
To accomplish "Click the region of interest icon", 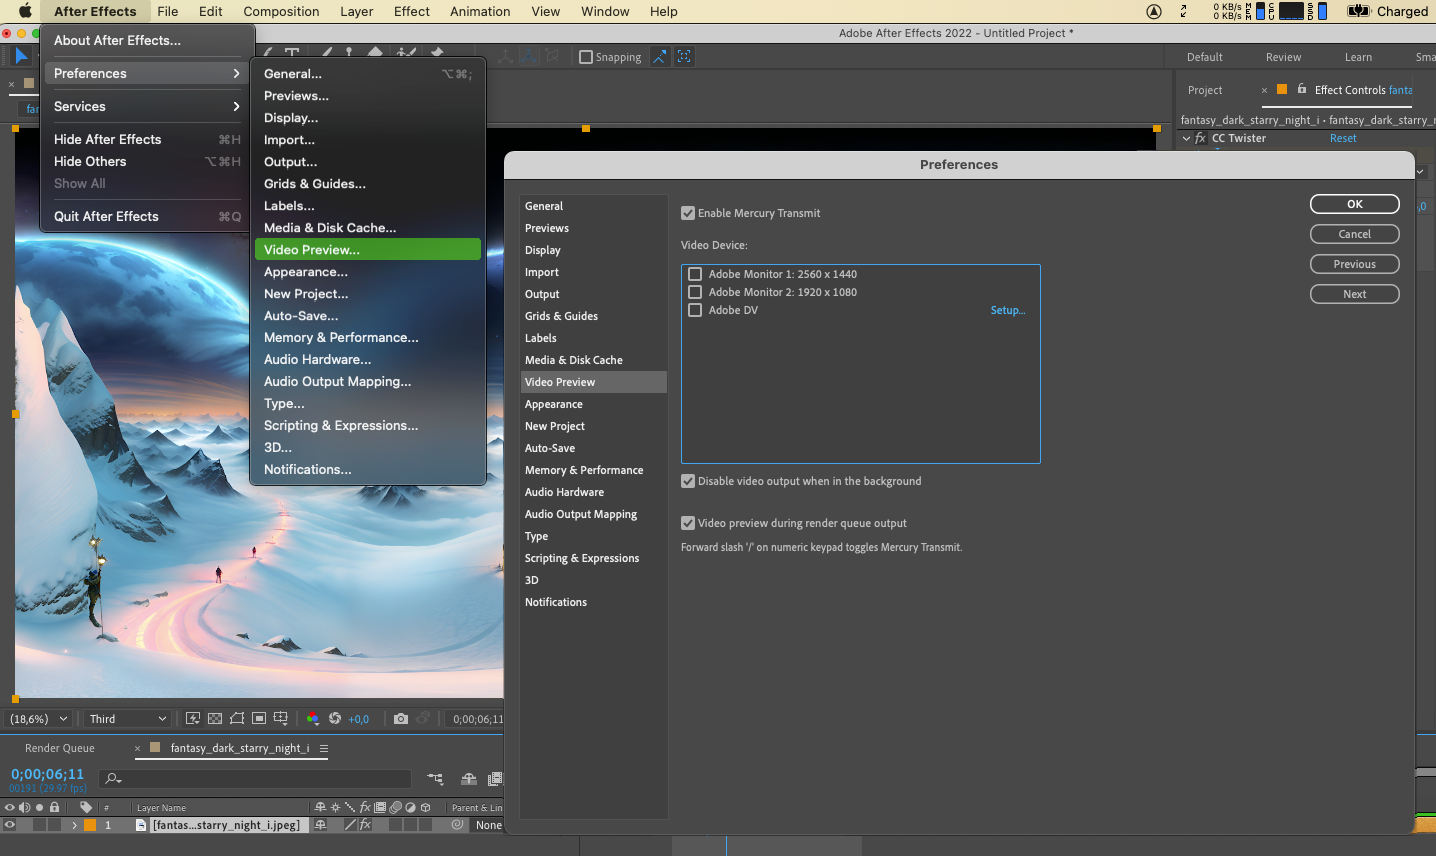I will [x=259, y=718].
